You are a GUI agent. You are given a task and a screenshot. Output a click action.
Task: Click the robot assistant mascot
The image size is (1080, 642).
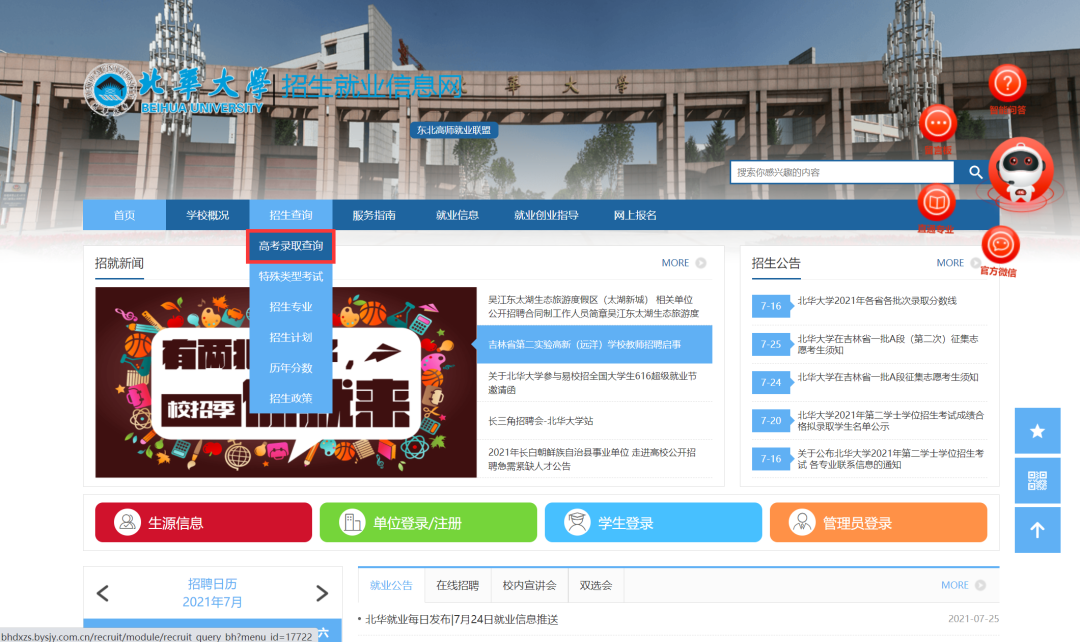coord(1021,172)
